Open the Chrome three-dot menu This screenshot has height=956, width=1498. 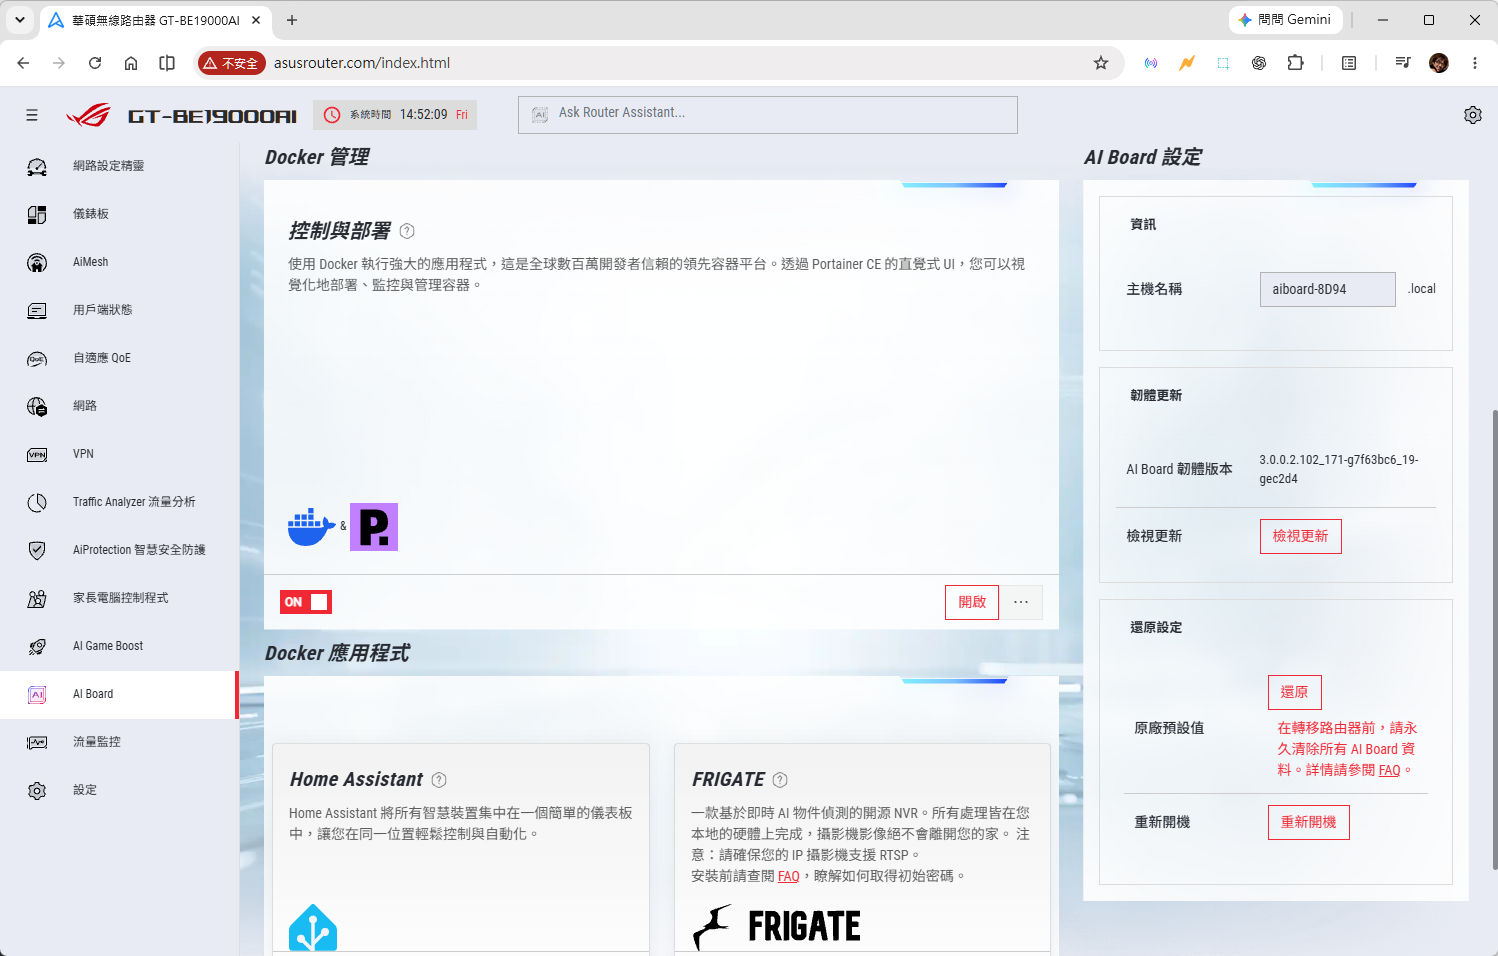pos(1475,63)
